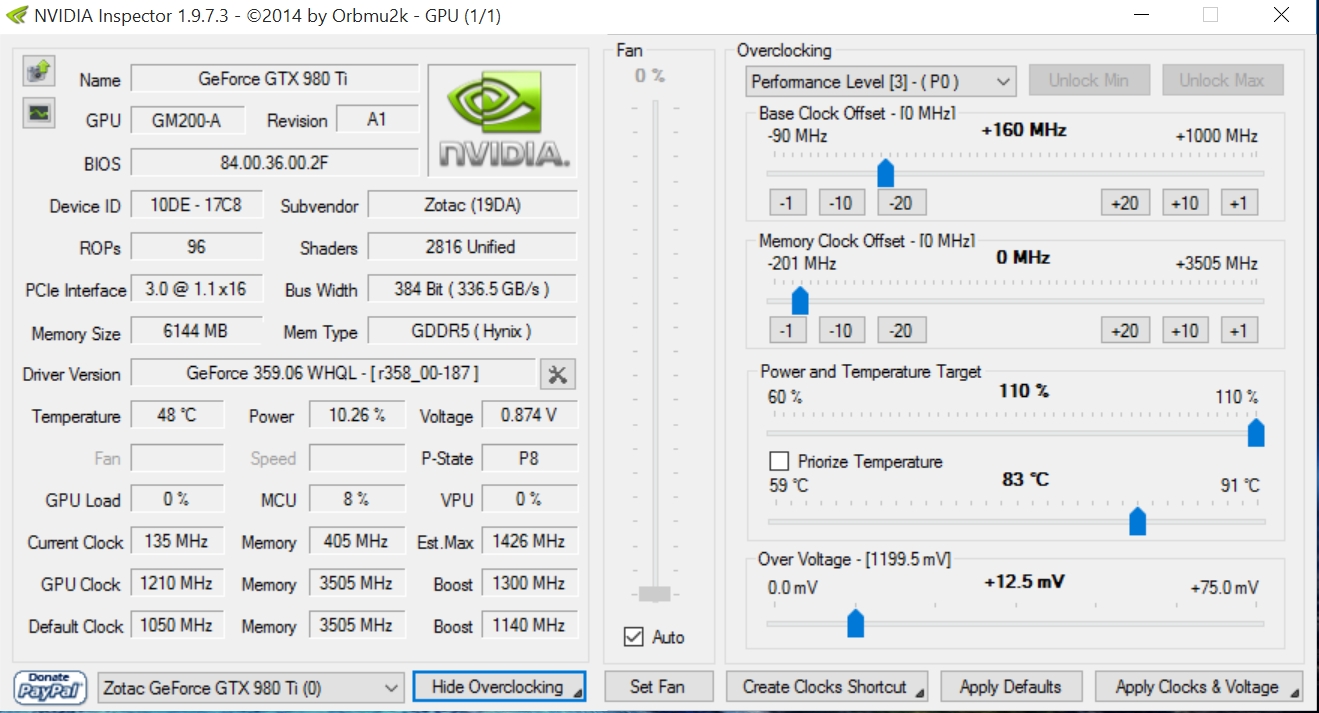Viewport: 1319px width, 713px height.
Task: Click the NVIDIA Inspector title bar icon
Action: 16,15
